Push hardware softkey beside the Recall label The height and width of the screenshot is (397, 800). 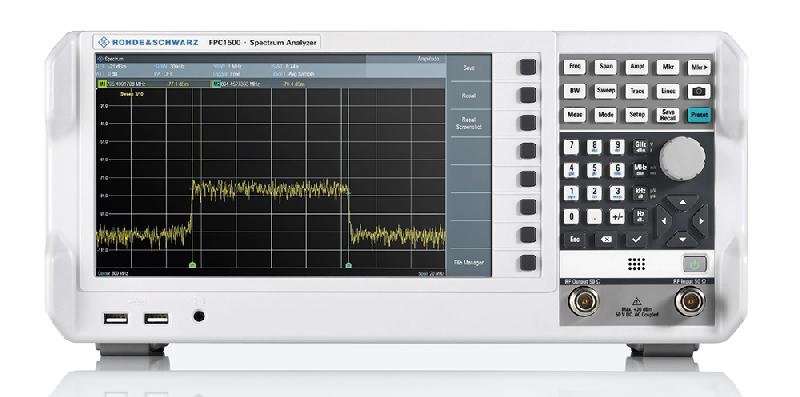click(x=528, y=95)
